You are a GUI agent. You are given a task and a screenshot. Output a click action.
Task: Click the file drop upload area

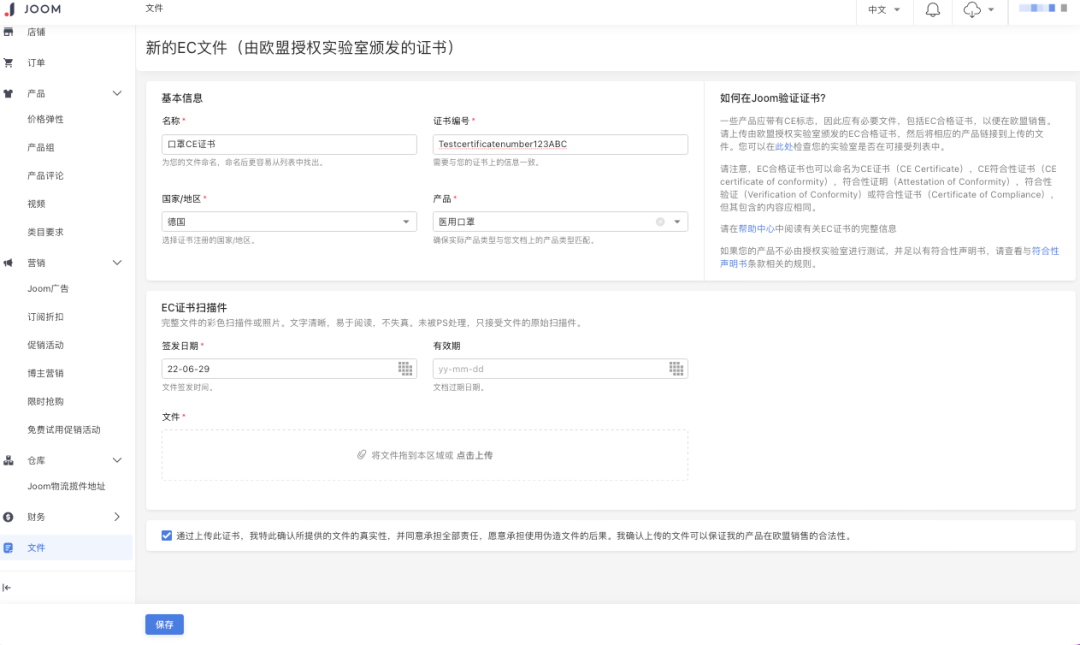[425, 455]
